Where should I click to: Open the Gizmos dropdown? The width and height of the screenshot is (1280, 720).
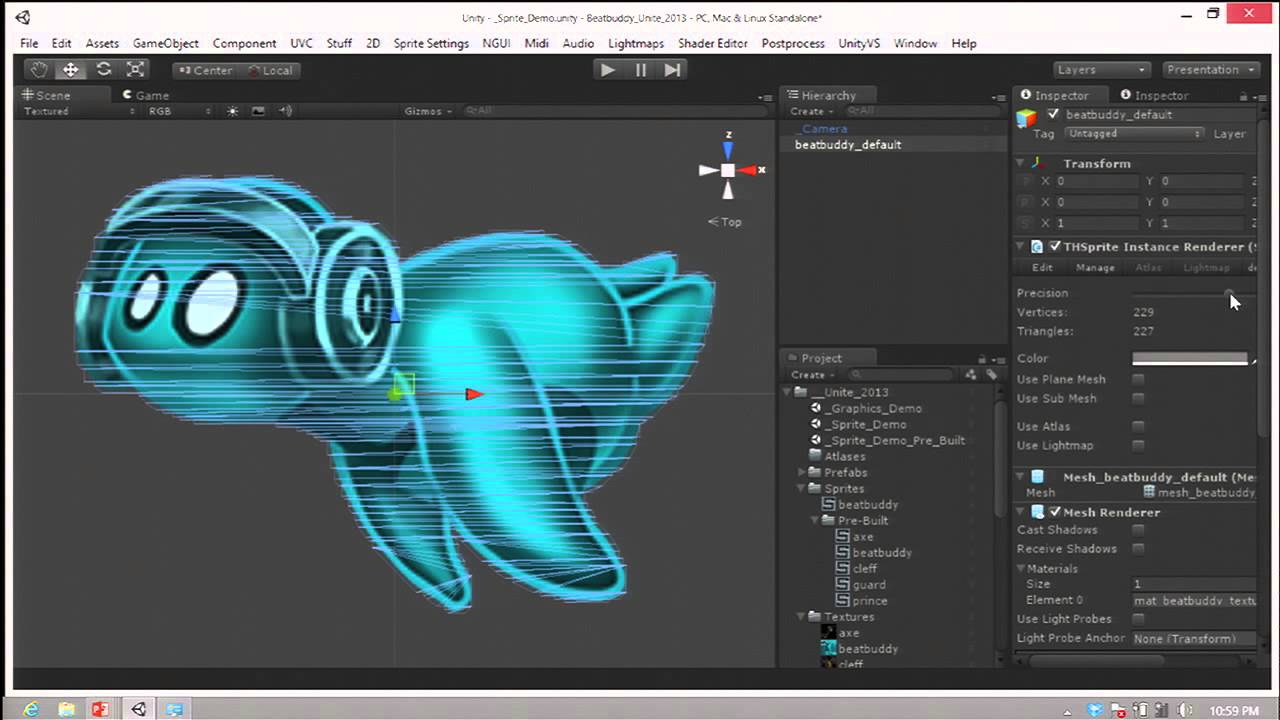click(x=429, y=111)
